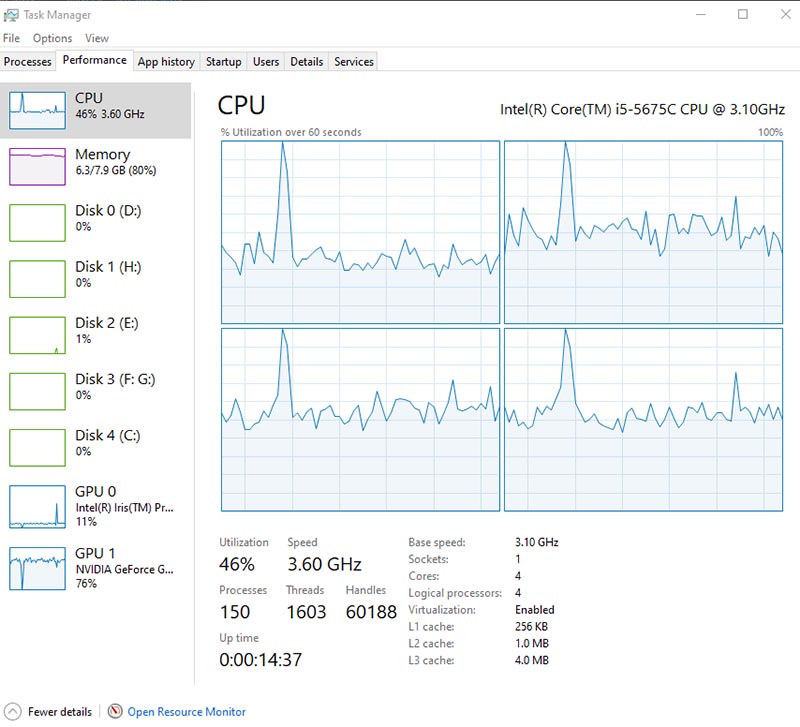Click the 46% utilization value
Image resolution: width=800 pixels, height=727 pixels.
coord(237,564)
